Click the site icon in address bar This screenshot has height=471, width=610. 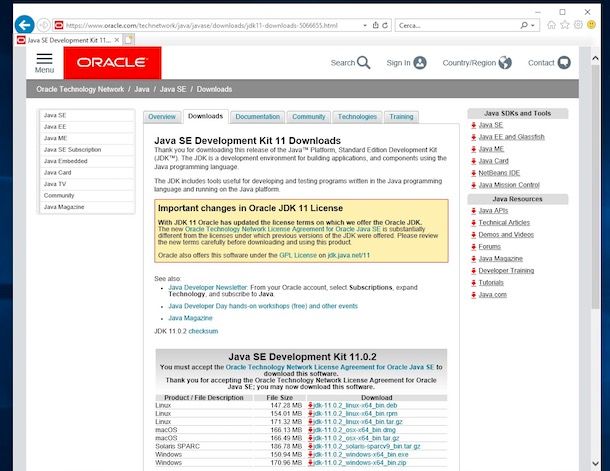click(x=59, y=25)
